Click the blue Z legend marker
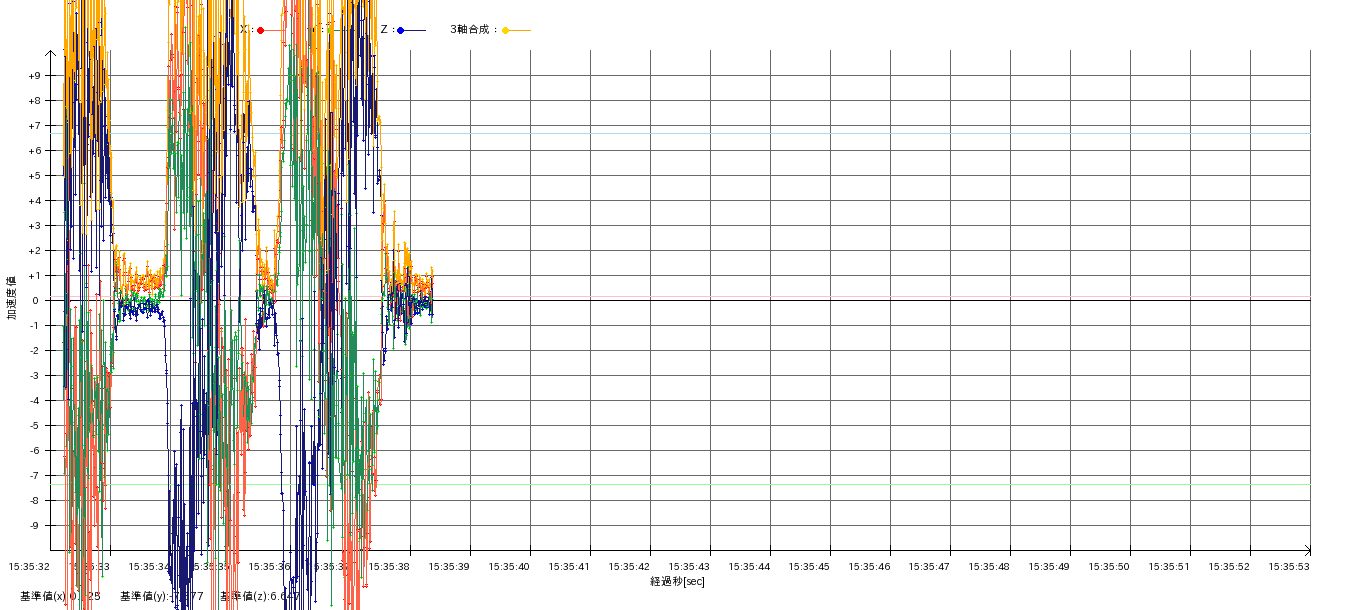The width and height of the screenshot is (1350, 610). coord(400,30)
